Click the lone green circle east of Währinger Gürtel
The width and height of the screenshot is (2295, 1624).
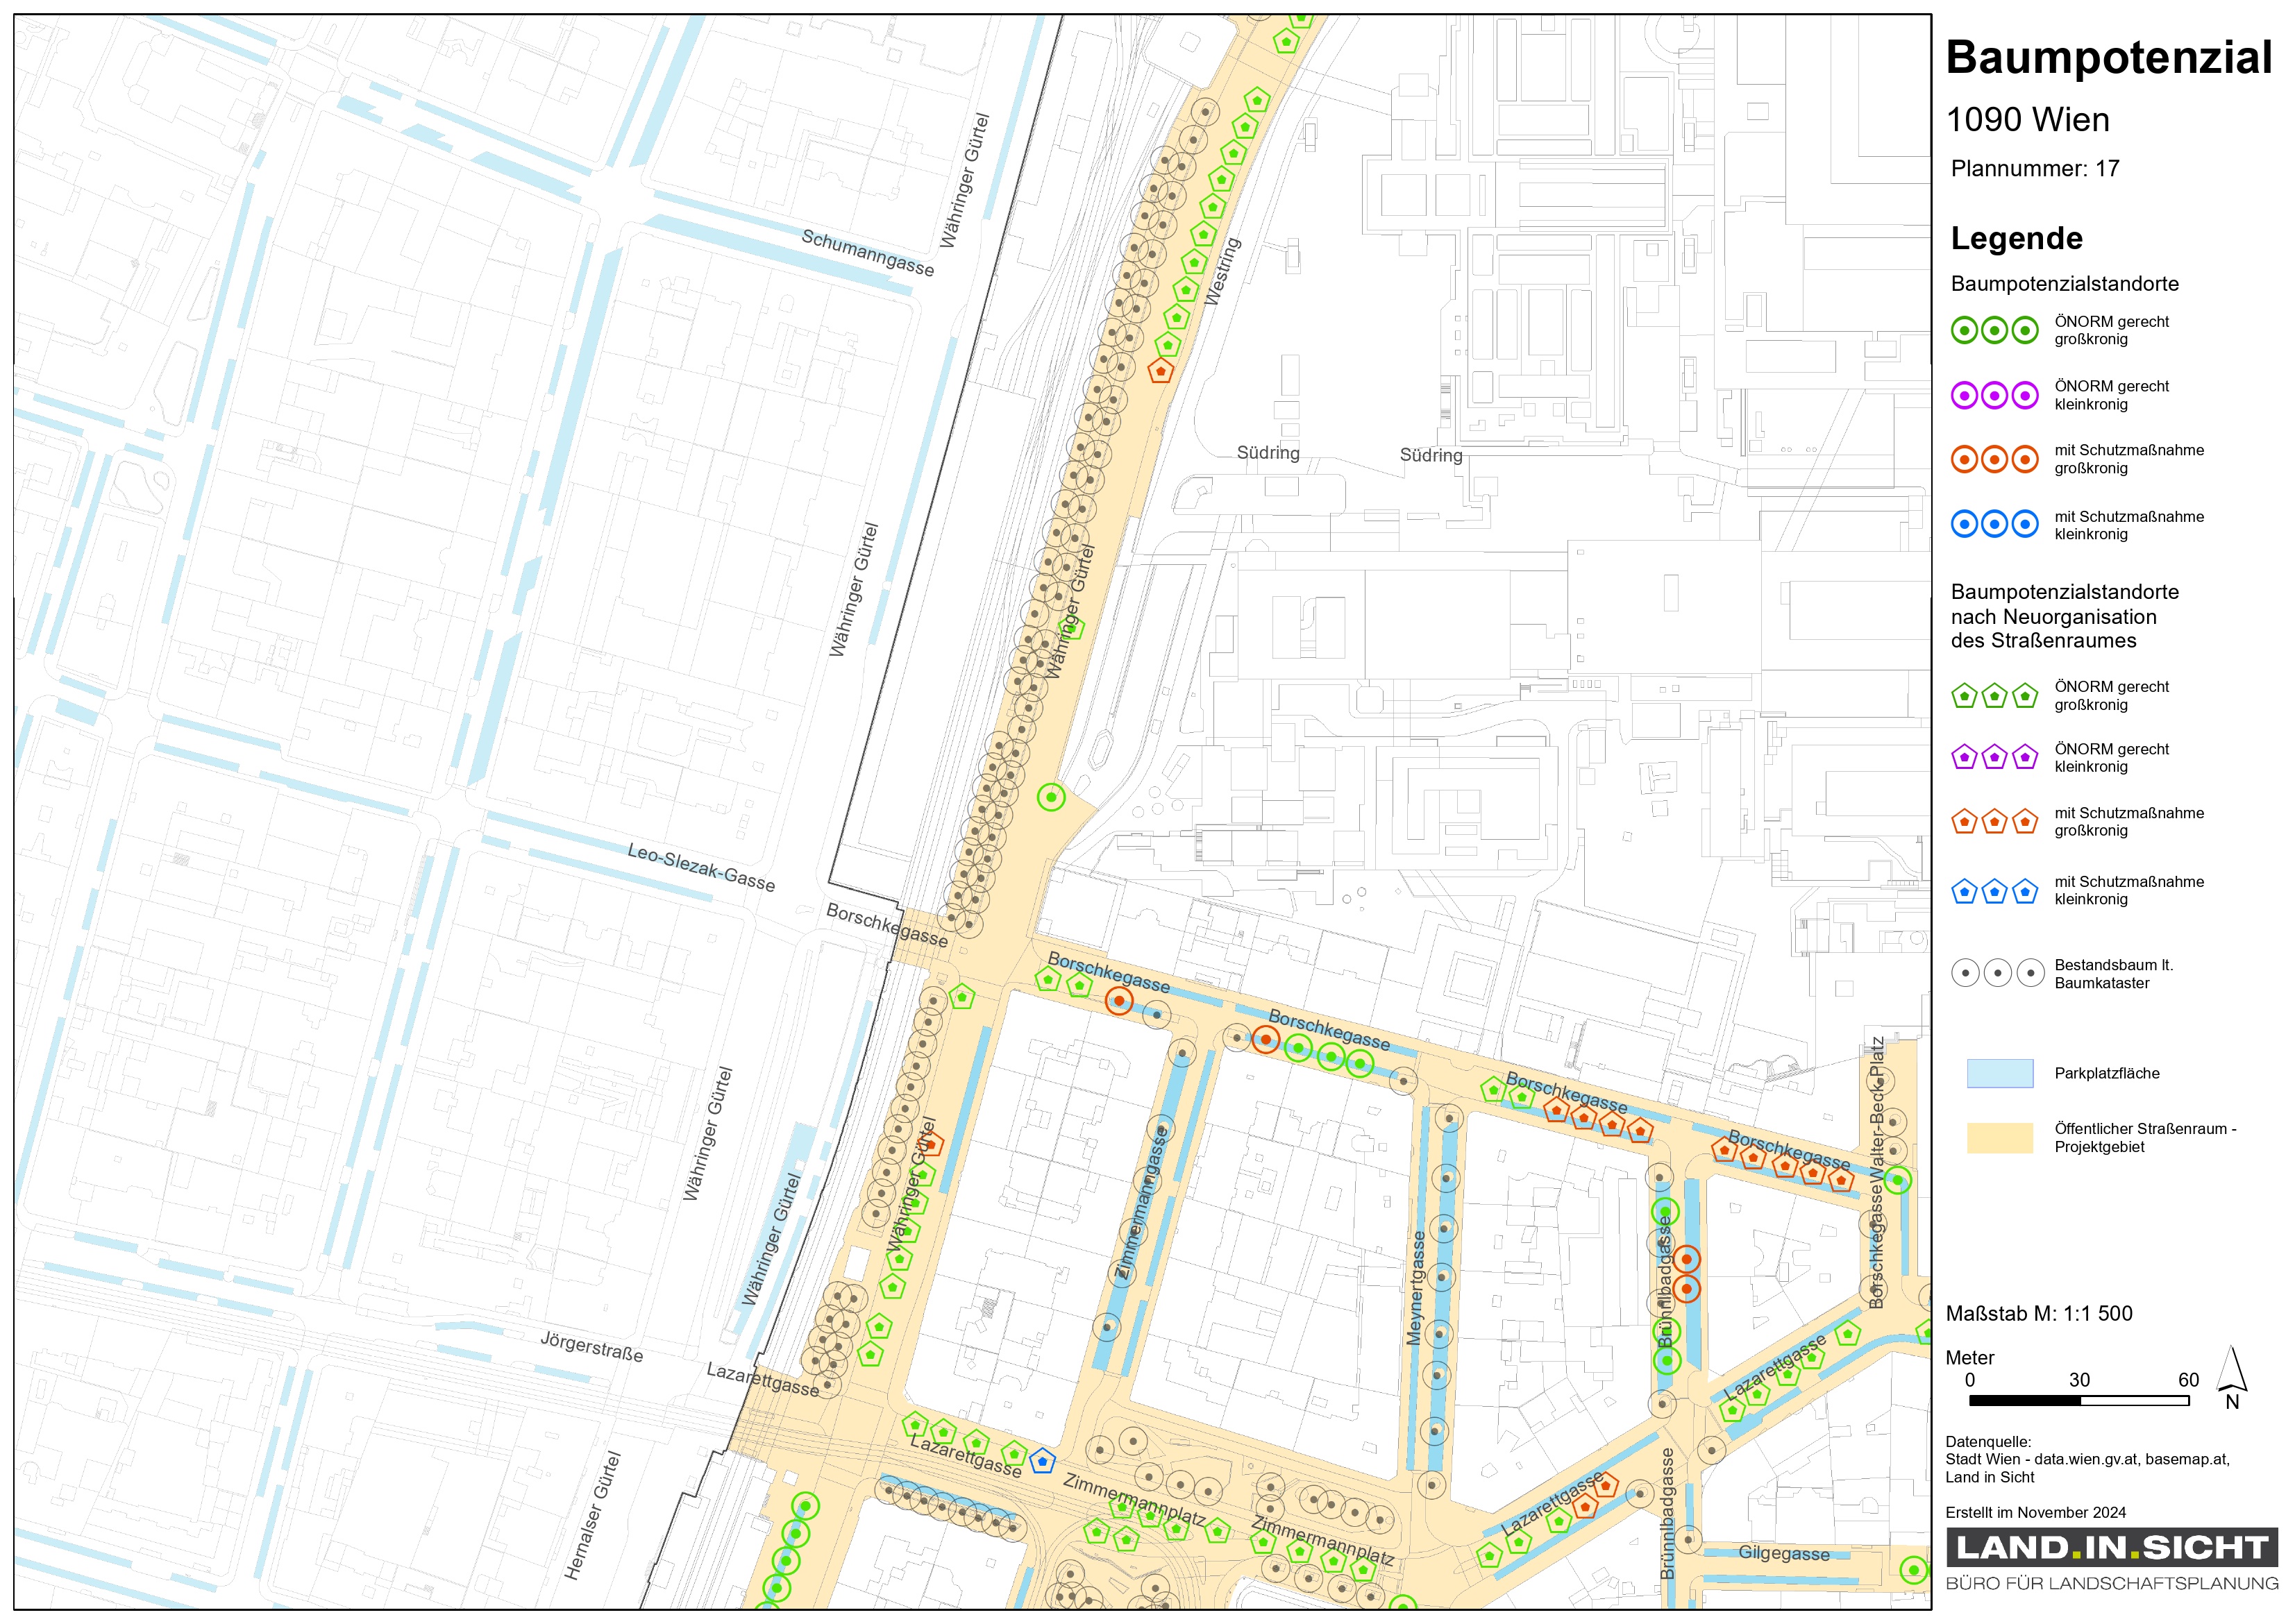coord(1051,797)
